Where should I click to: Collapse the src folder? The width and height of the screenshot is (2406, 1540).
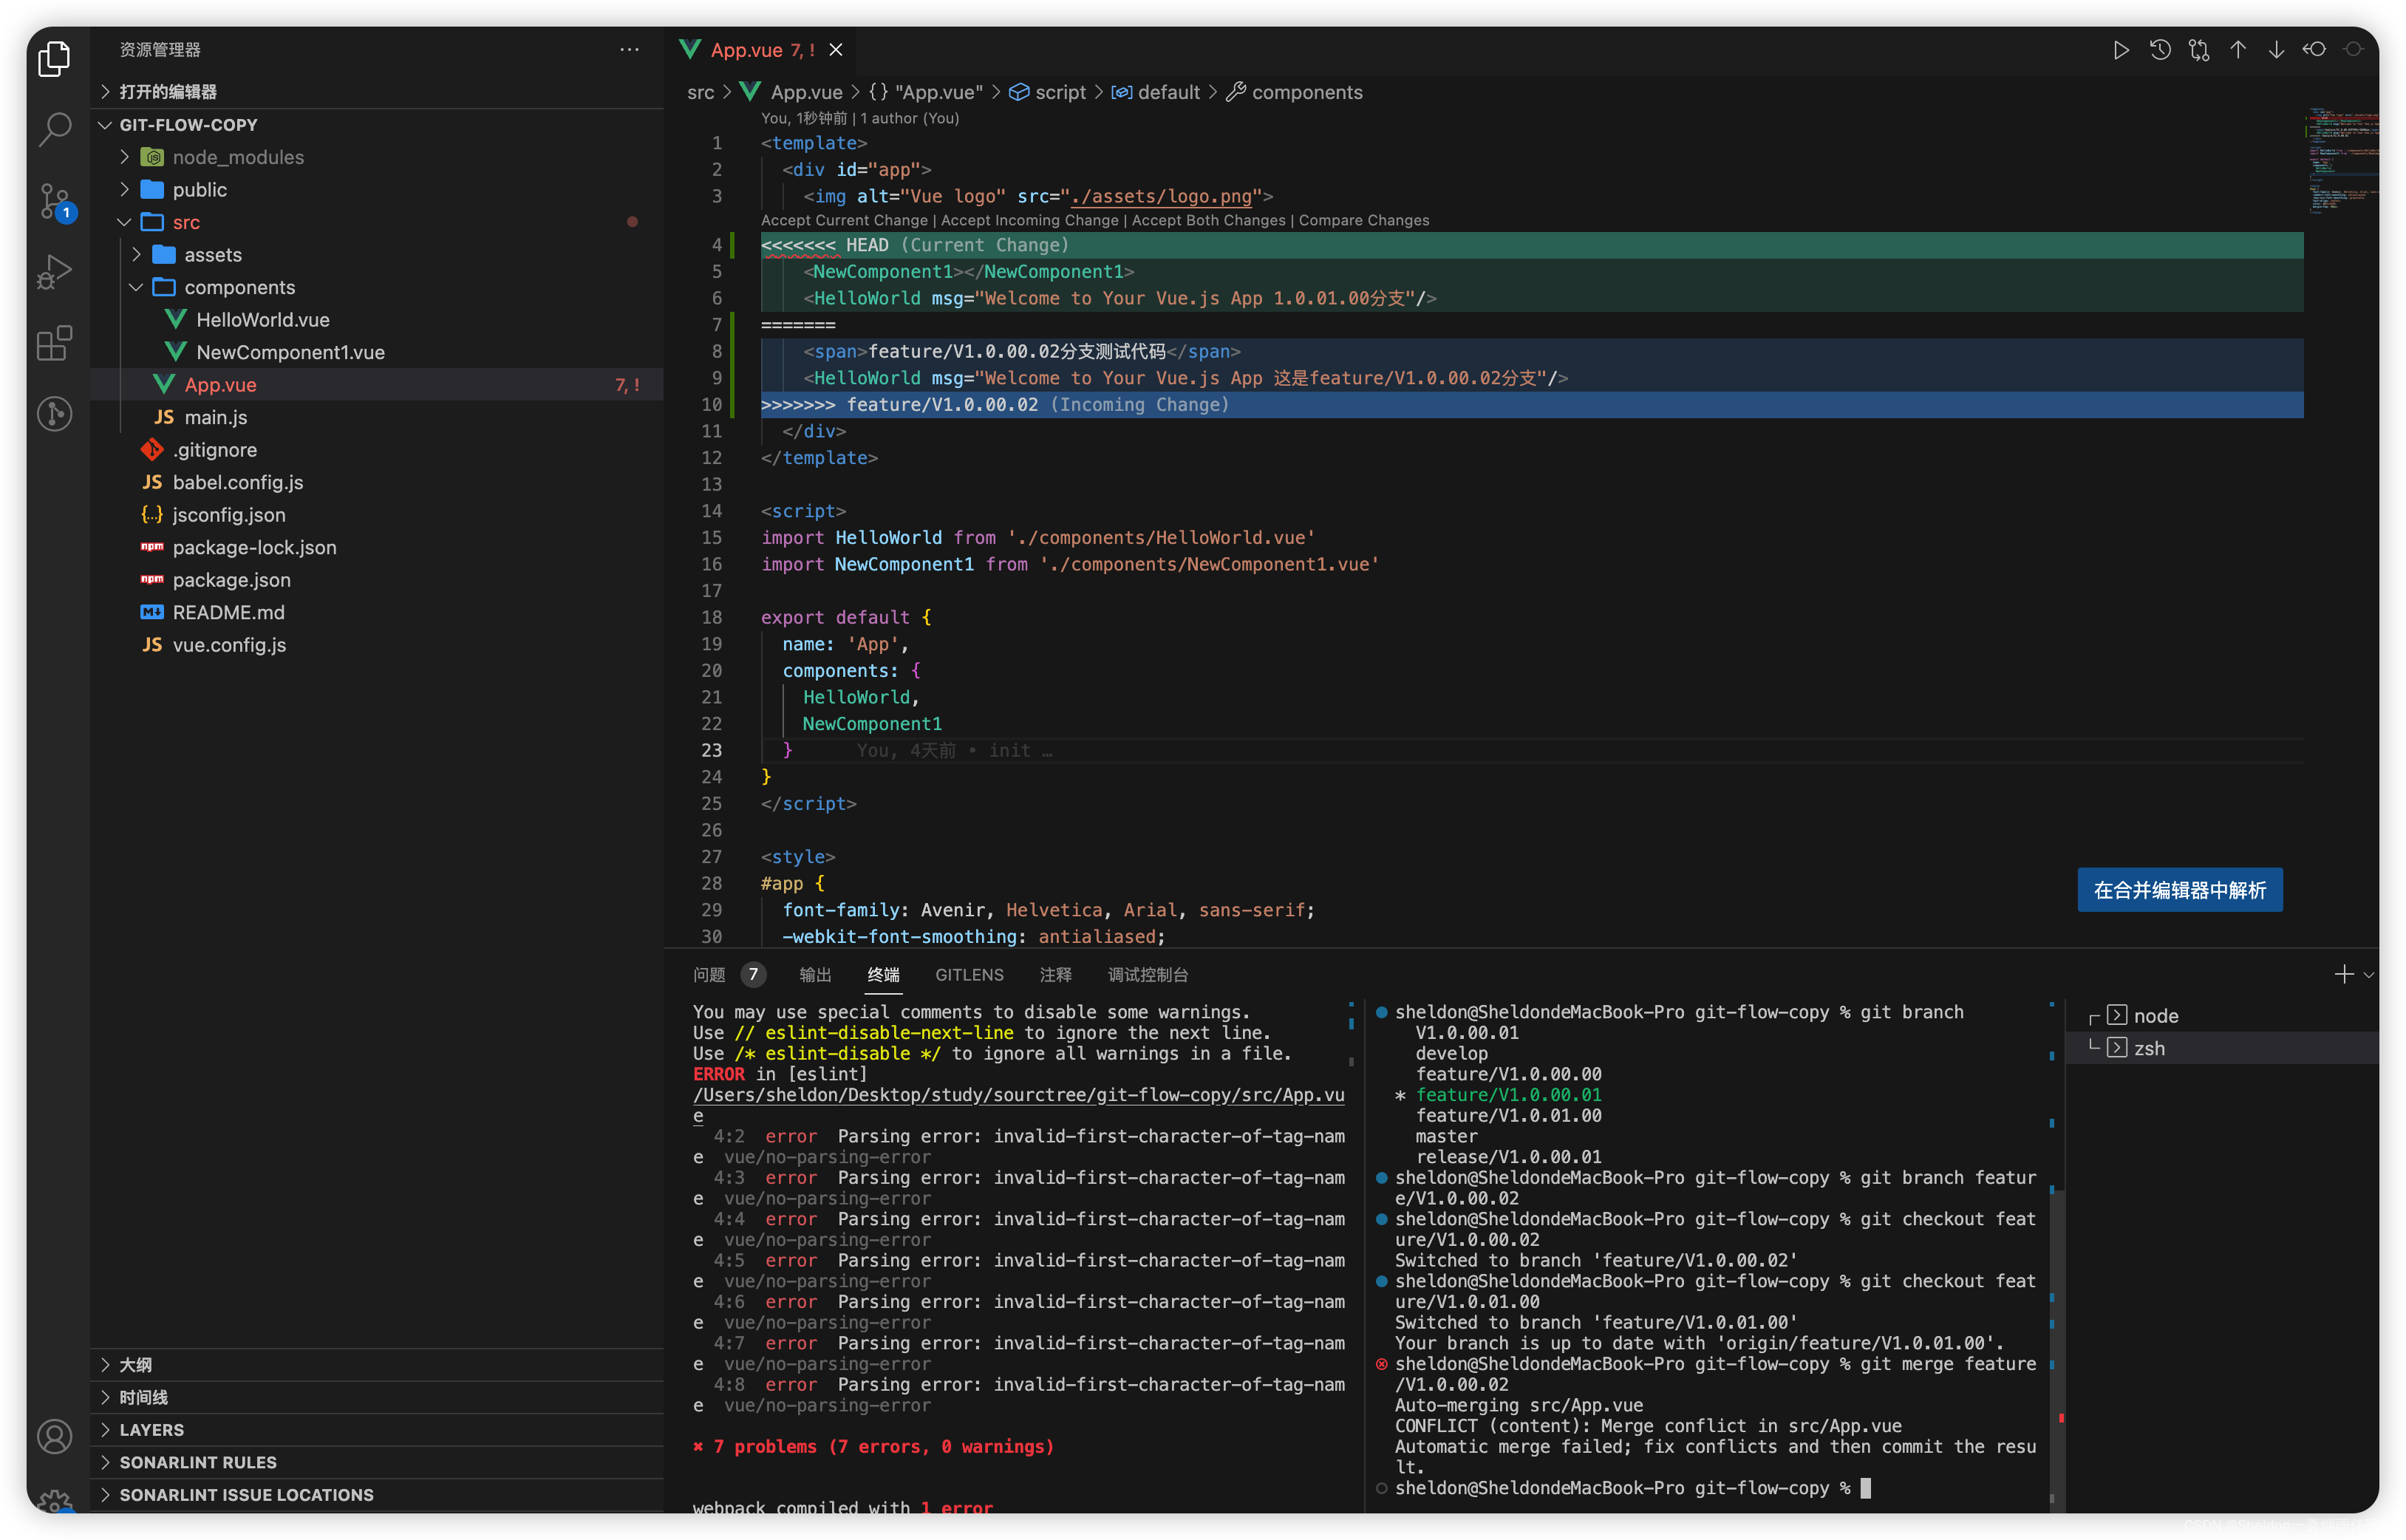point(377,222)
